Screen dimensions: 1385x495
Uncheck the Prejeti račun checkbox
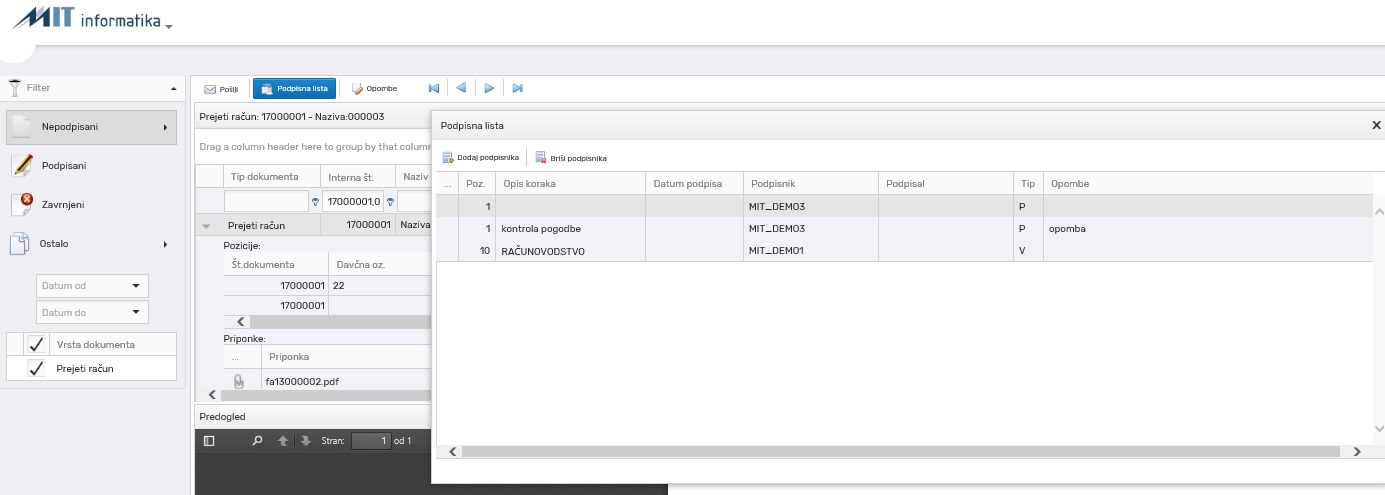pyautogui.click(x=38, y=368)
